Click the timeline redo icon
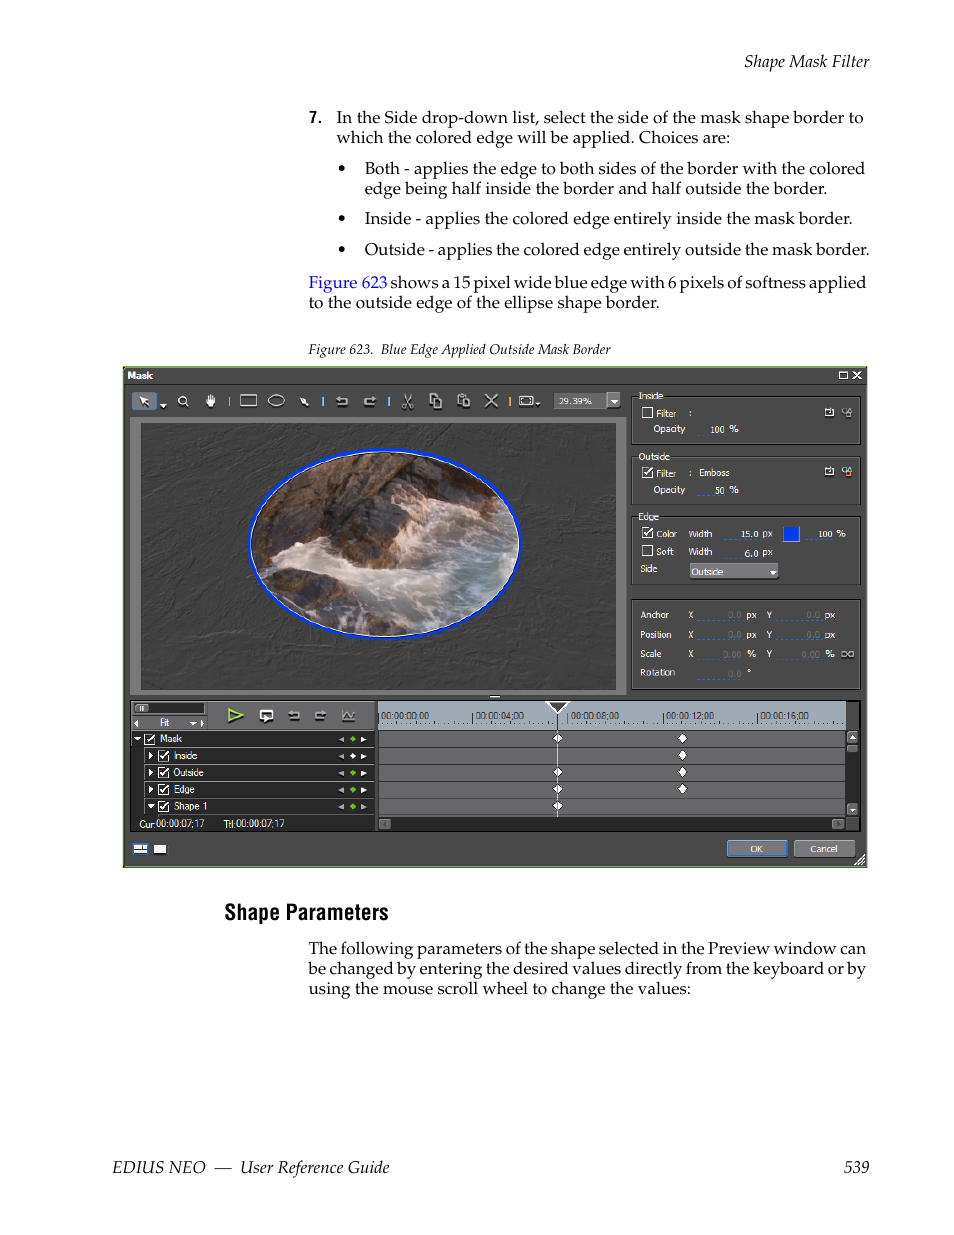Image resolution: width=954 pixels, height=1235 pixels. 321,715
